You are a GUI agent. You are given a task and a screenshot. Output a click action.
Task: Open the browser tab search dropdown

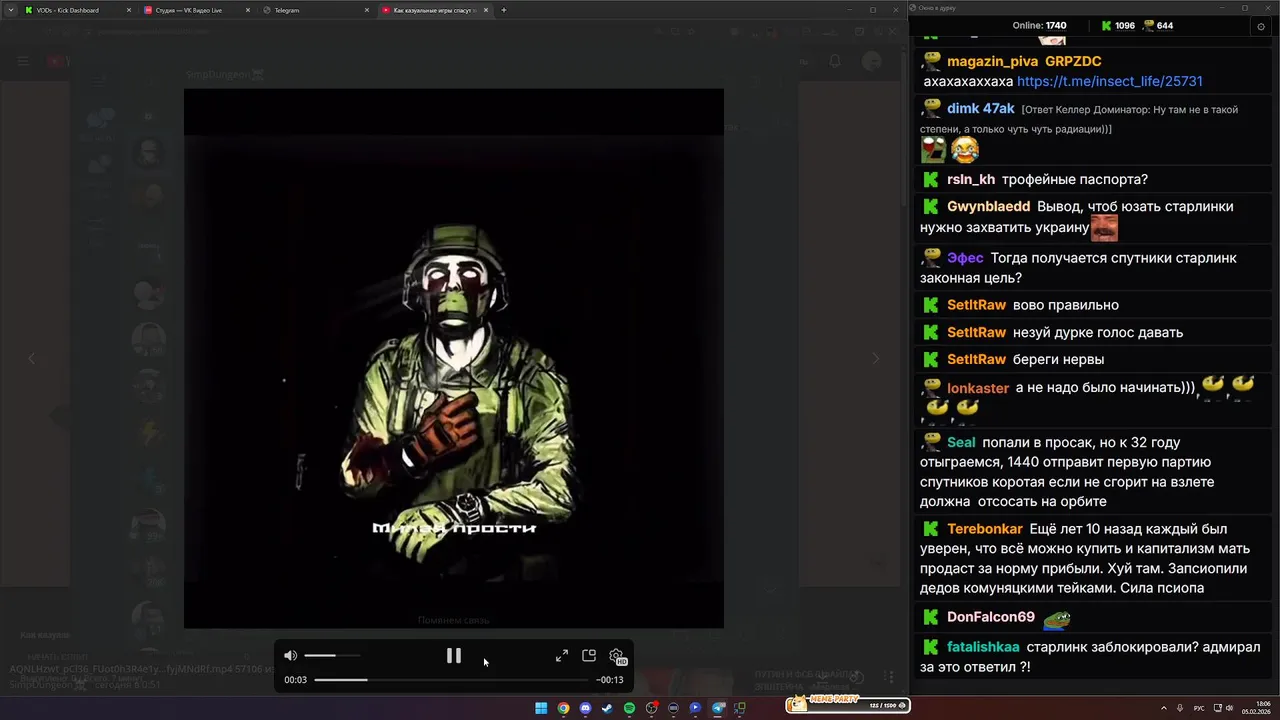point(10,10)
